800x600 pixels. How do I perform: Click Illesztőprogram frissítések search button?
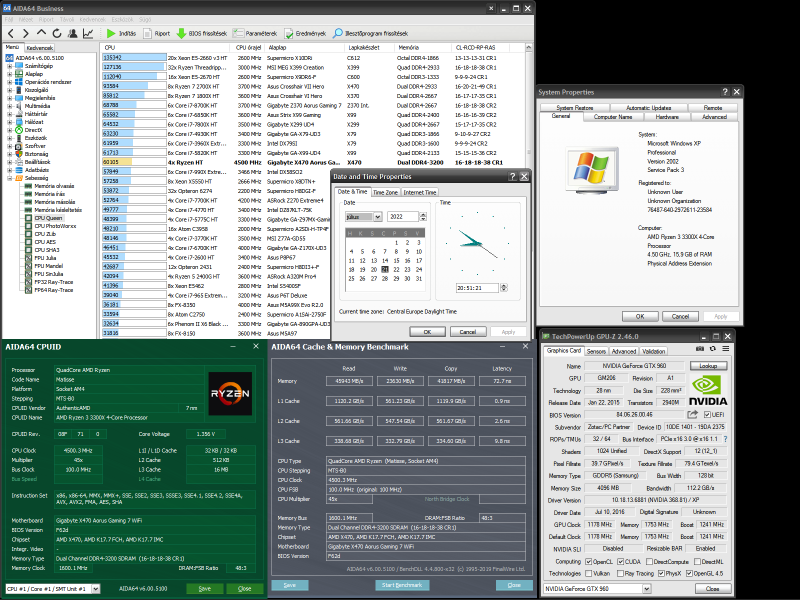[x=370, y=34]
